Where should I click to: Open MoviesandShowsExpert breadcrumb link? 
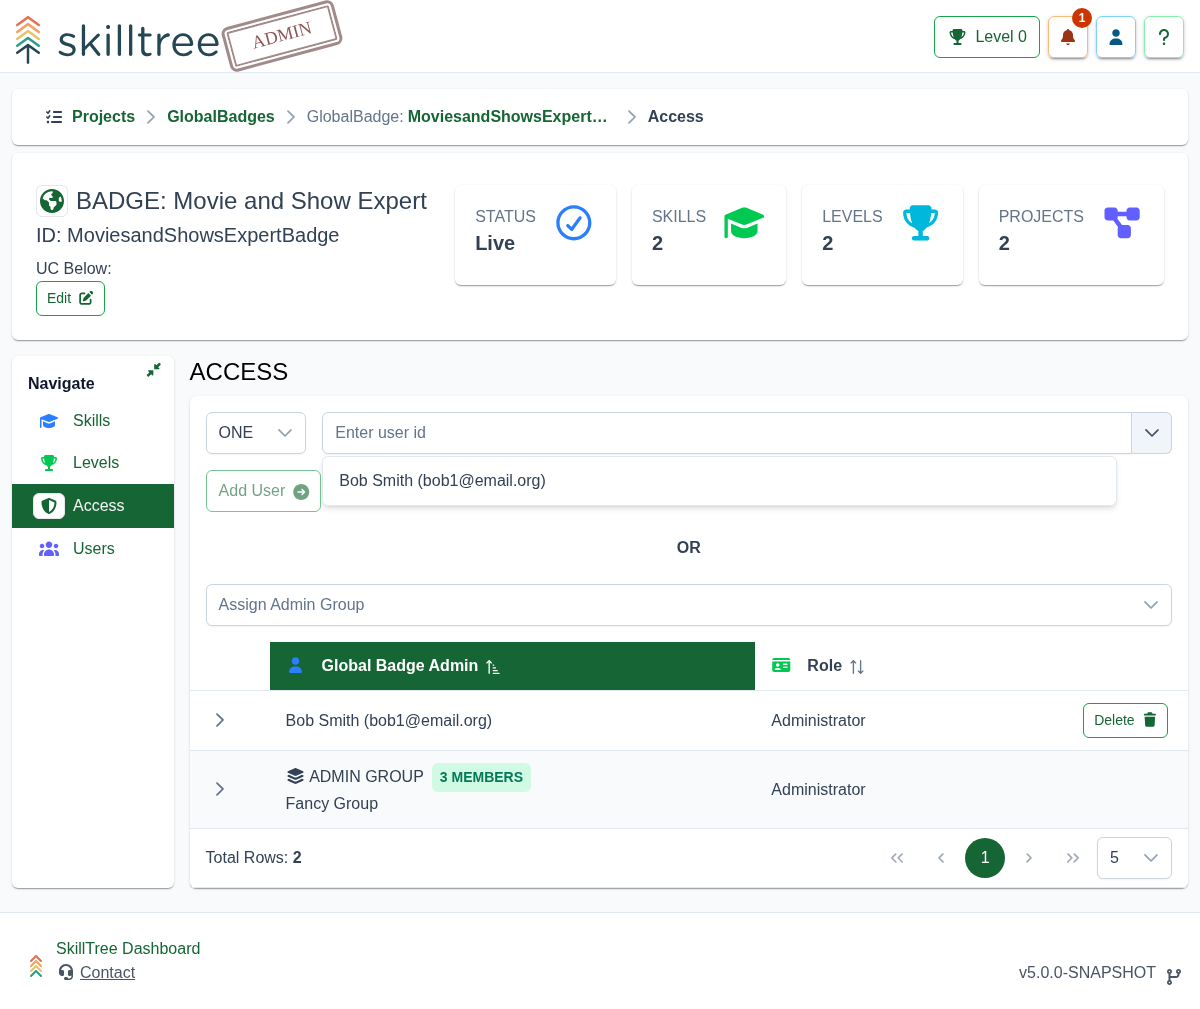pos(508,117)
